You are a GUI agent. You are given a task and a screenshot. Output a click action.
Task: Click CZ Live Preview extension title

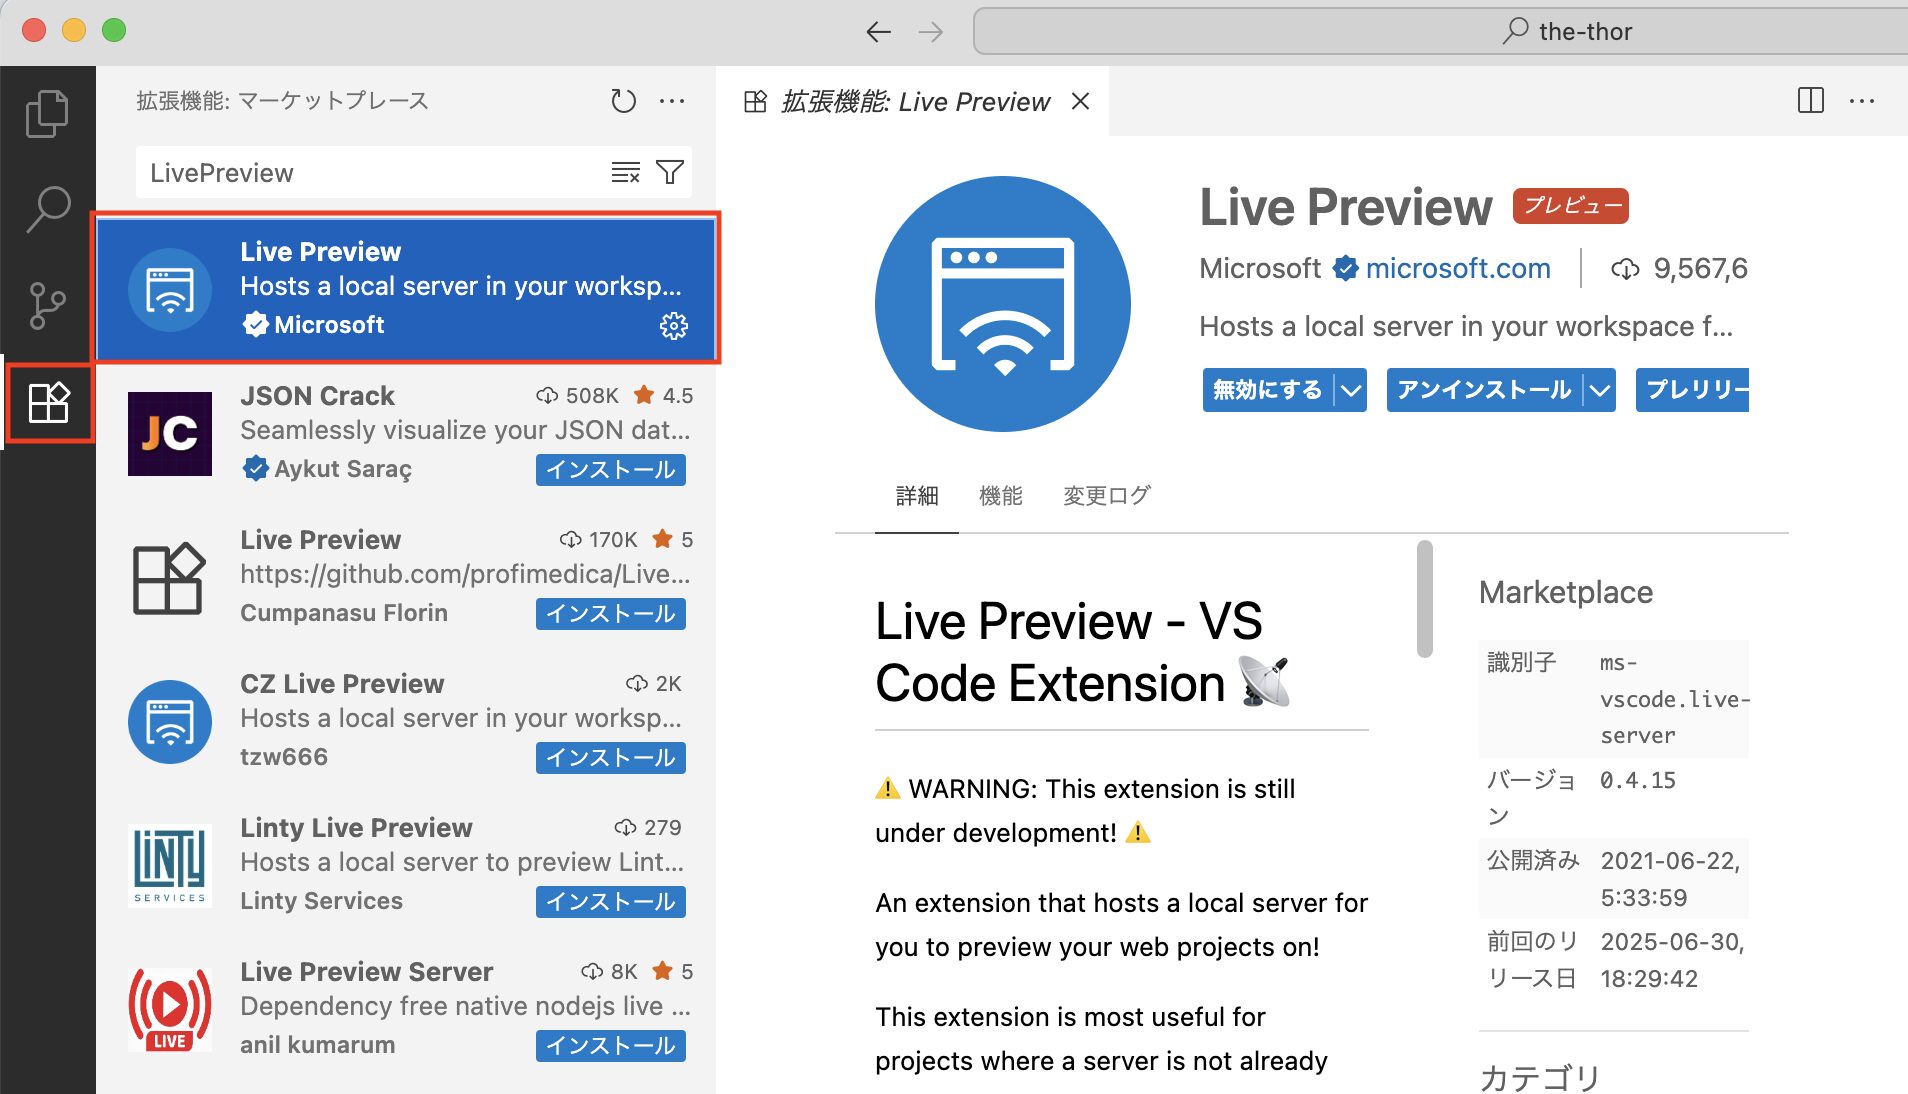click(342, 684)
